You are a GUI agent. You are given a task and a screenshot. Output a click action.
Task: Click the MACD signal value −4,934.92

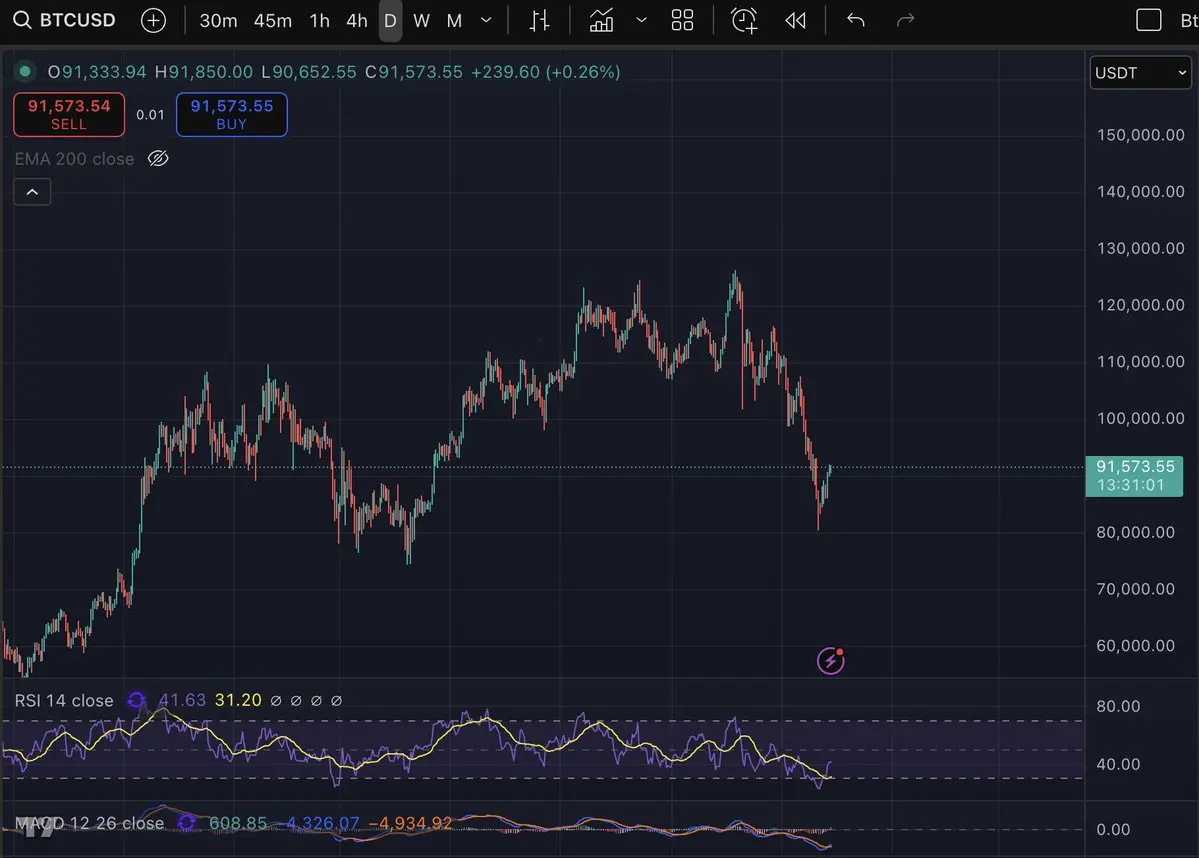tap(411, 823)
